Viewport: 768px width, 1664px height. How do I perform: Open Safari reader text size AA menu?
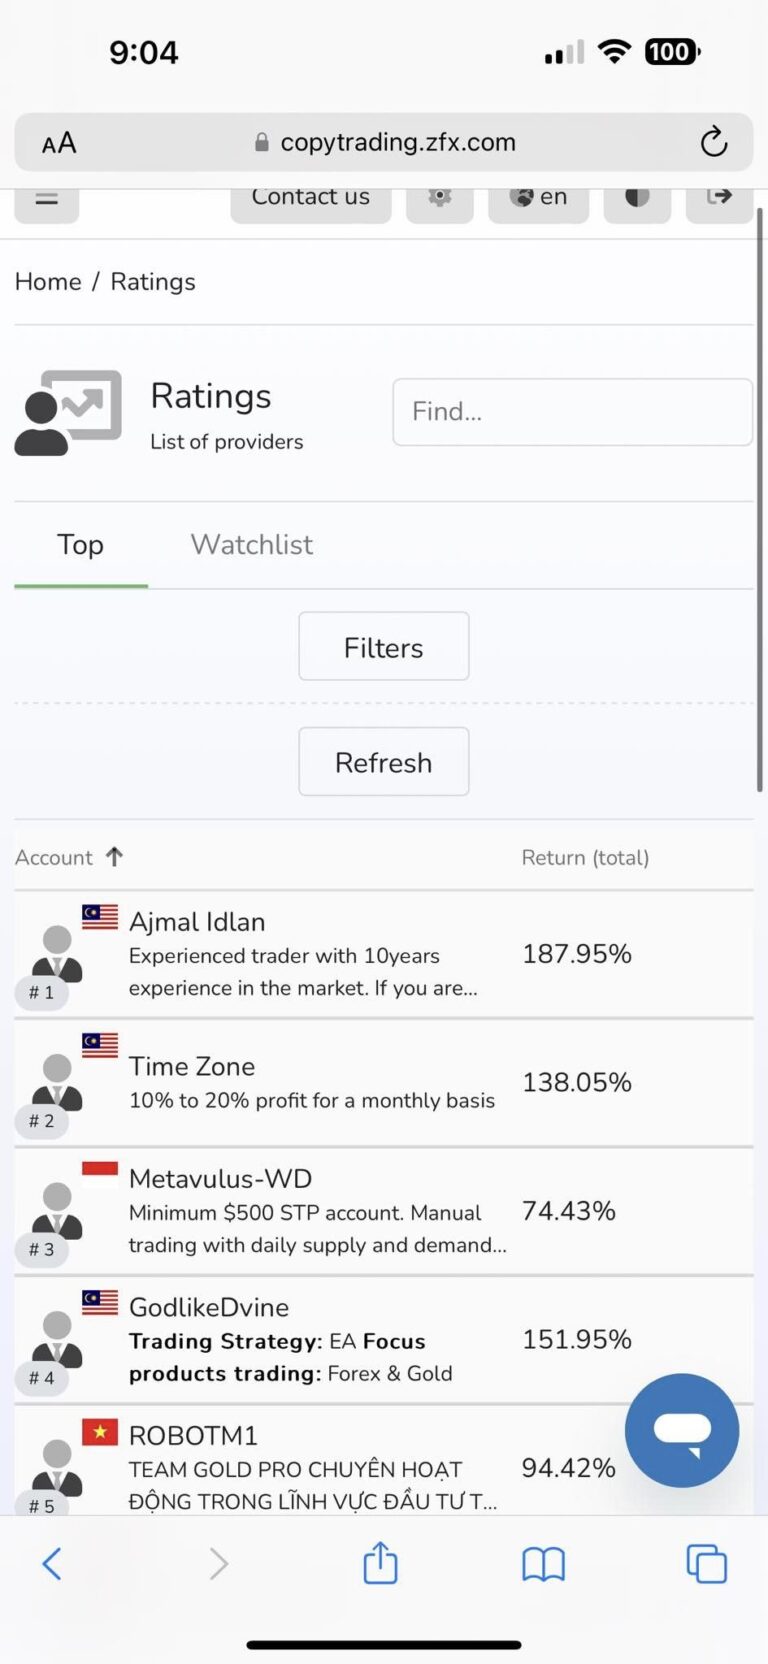(x=59, y=143)
